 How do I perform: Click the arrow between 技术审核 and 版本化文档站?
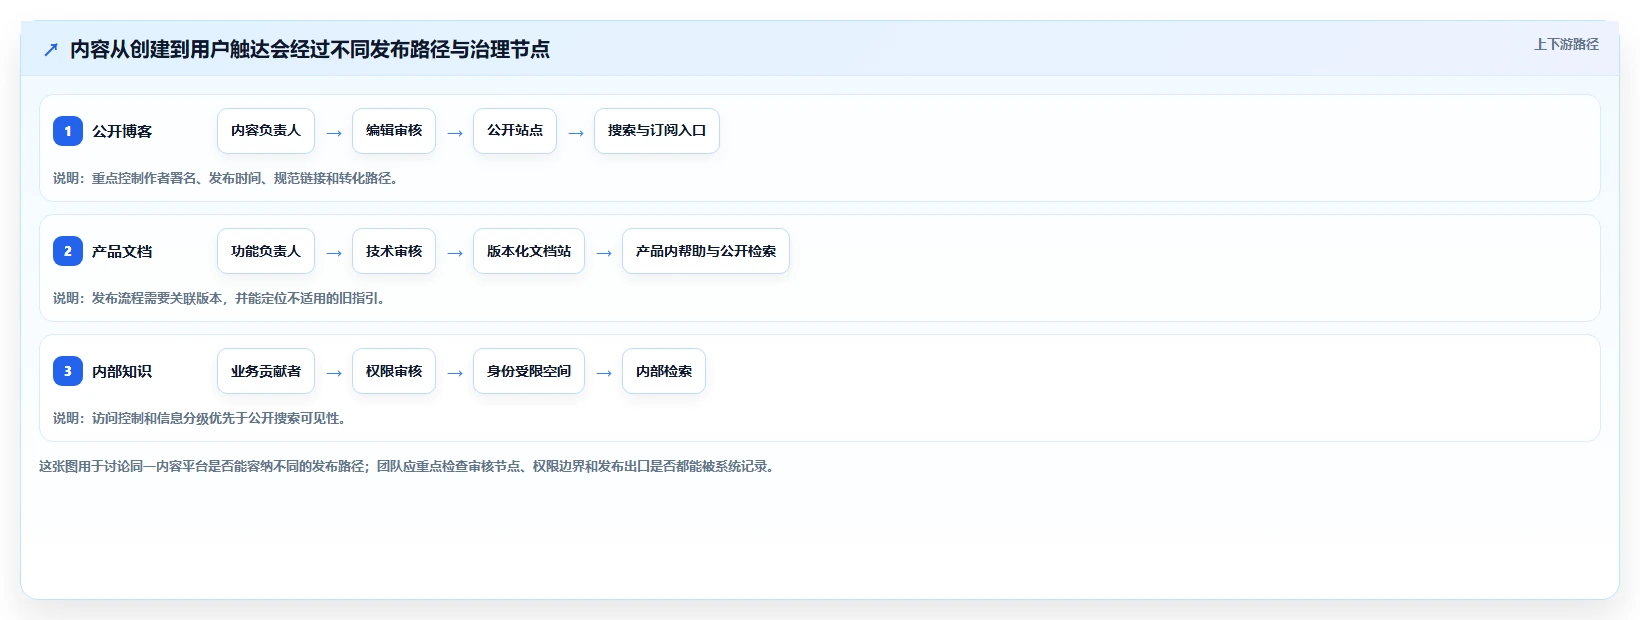(x=455, y=253)
